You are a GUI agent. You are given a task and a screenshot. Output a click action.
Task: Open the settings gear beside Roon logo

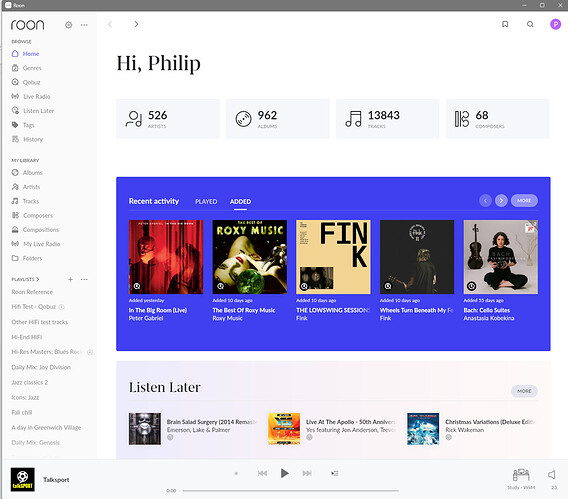[68, 25]
